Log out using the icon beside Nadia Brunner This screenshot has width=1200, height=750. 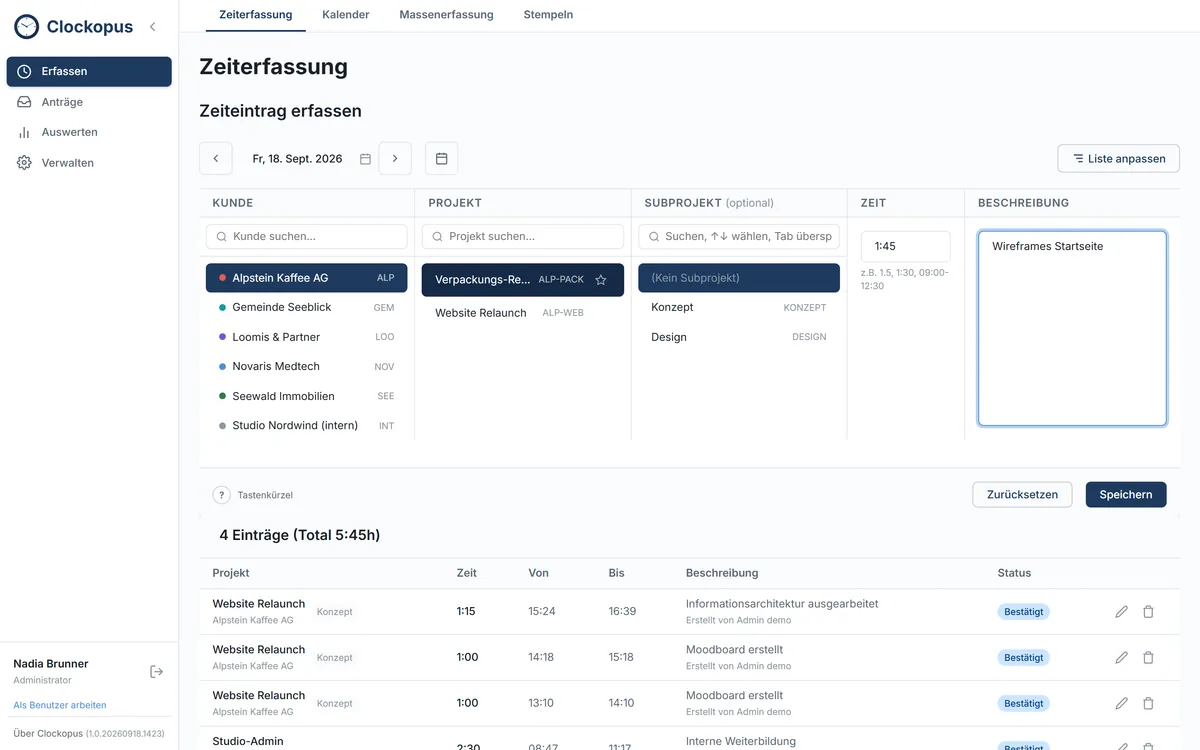(x=156, y=672)
